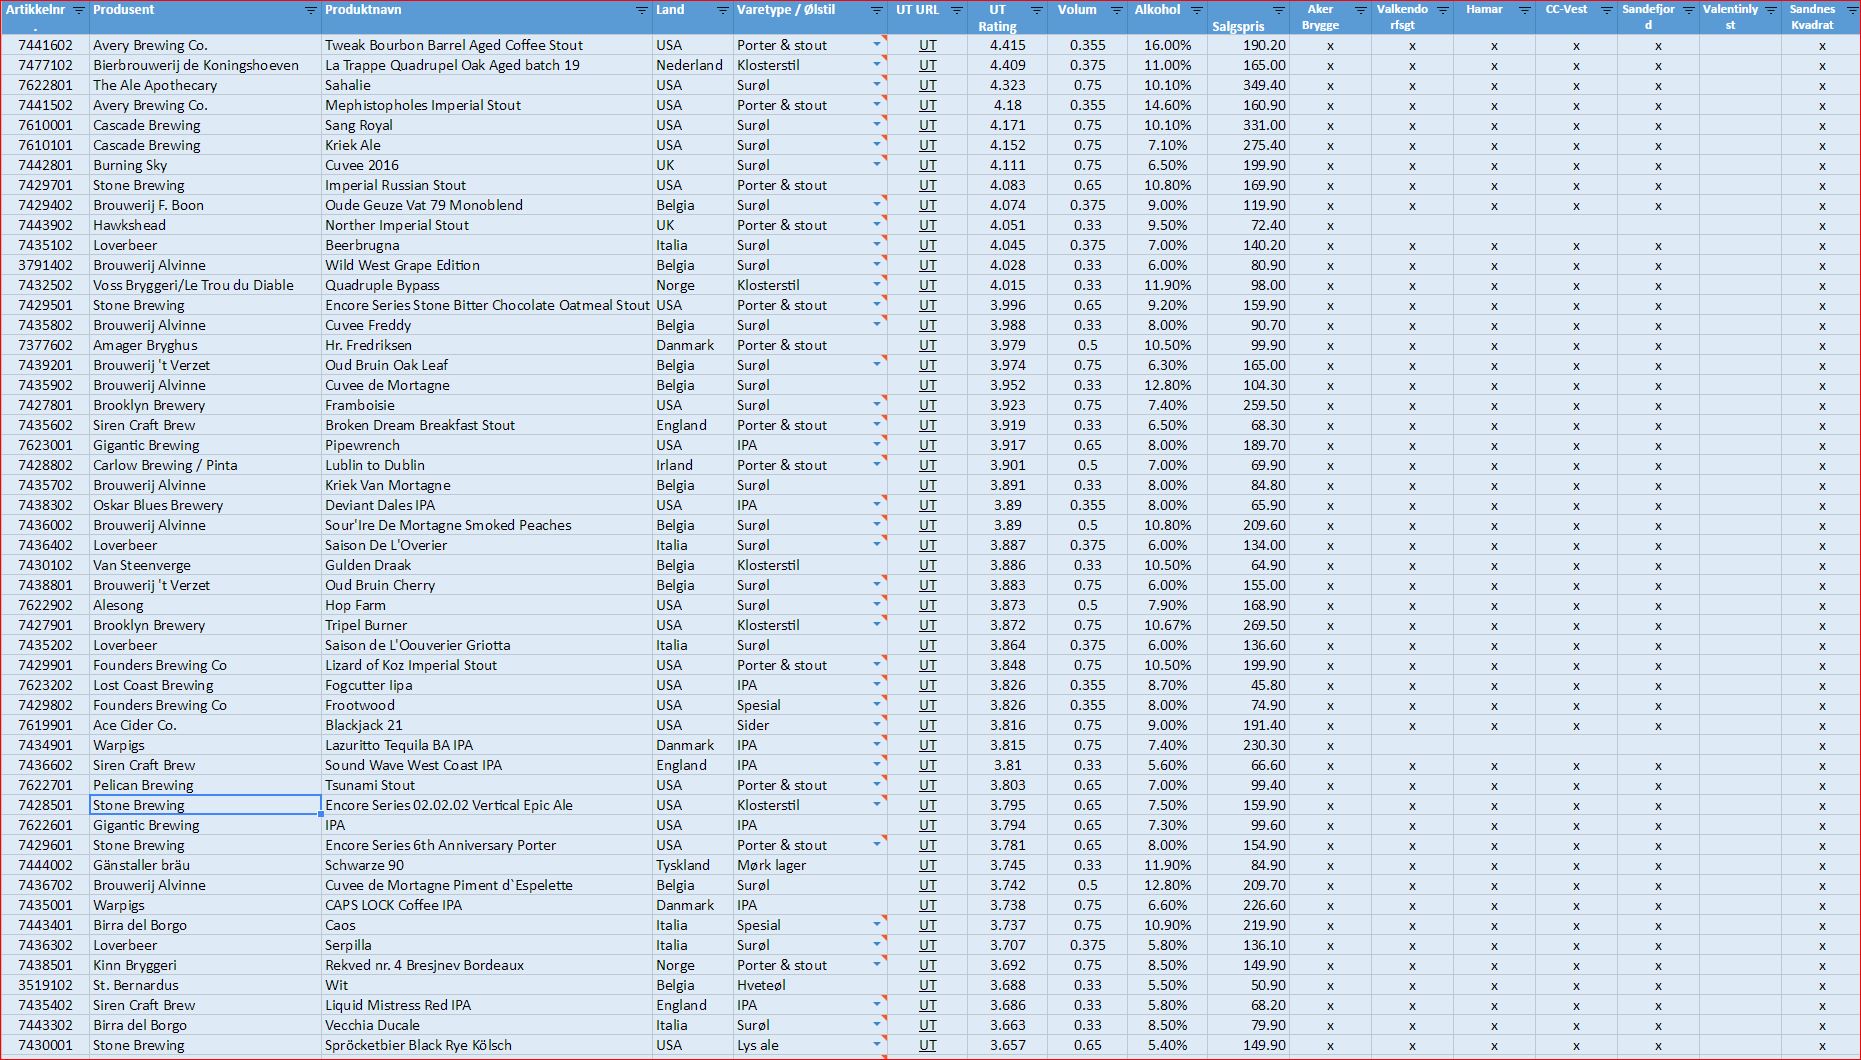Open UT link for Schwarze 90 row
The width and height of the screenshot is (1861, 1060).
coord(928,865)
